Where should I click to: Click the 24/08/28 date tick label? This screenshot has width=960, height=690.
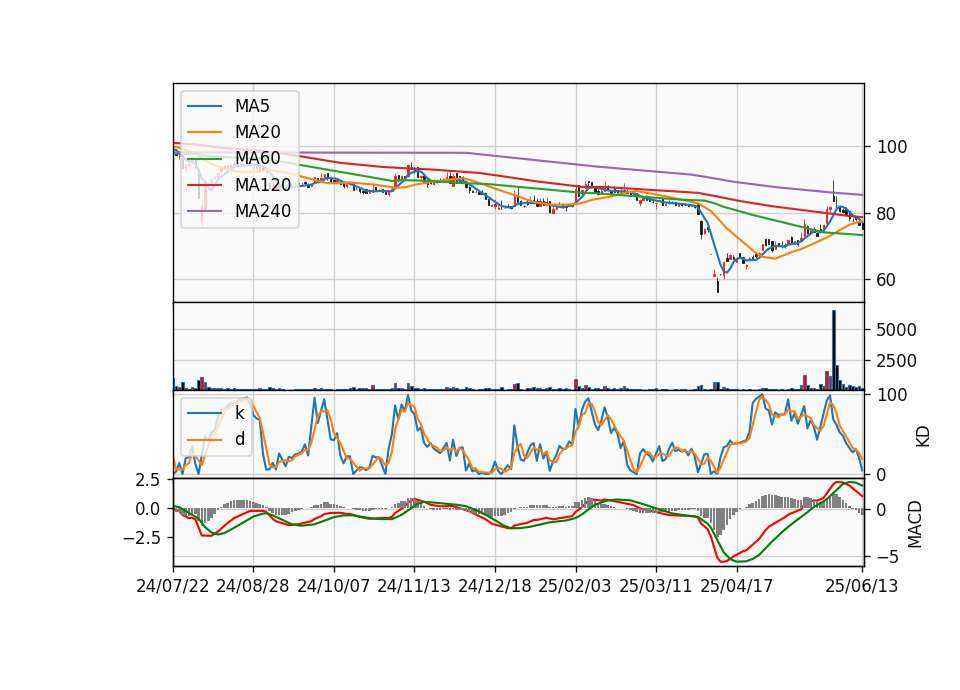[253, 586]
